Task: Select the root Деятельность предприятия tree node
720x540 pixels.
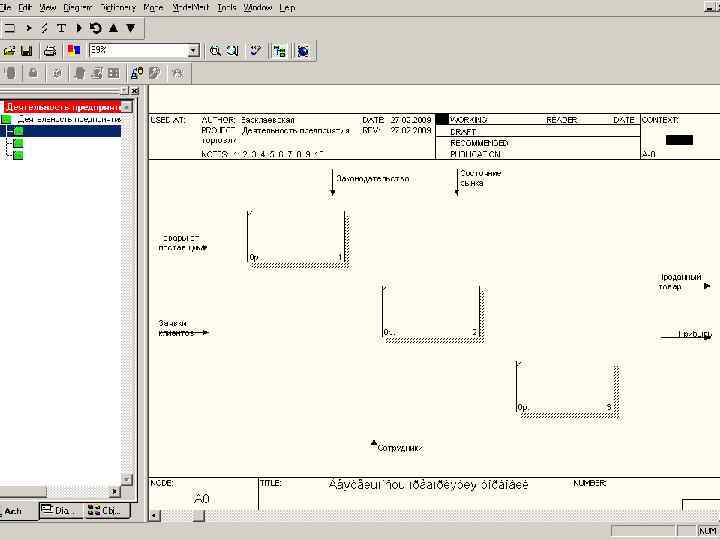Action: point(69,119)
